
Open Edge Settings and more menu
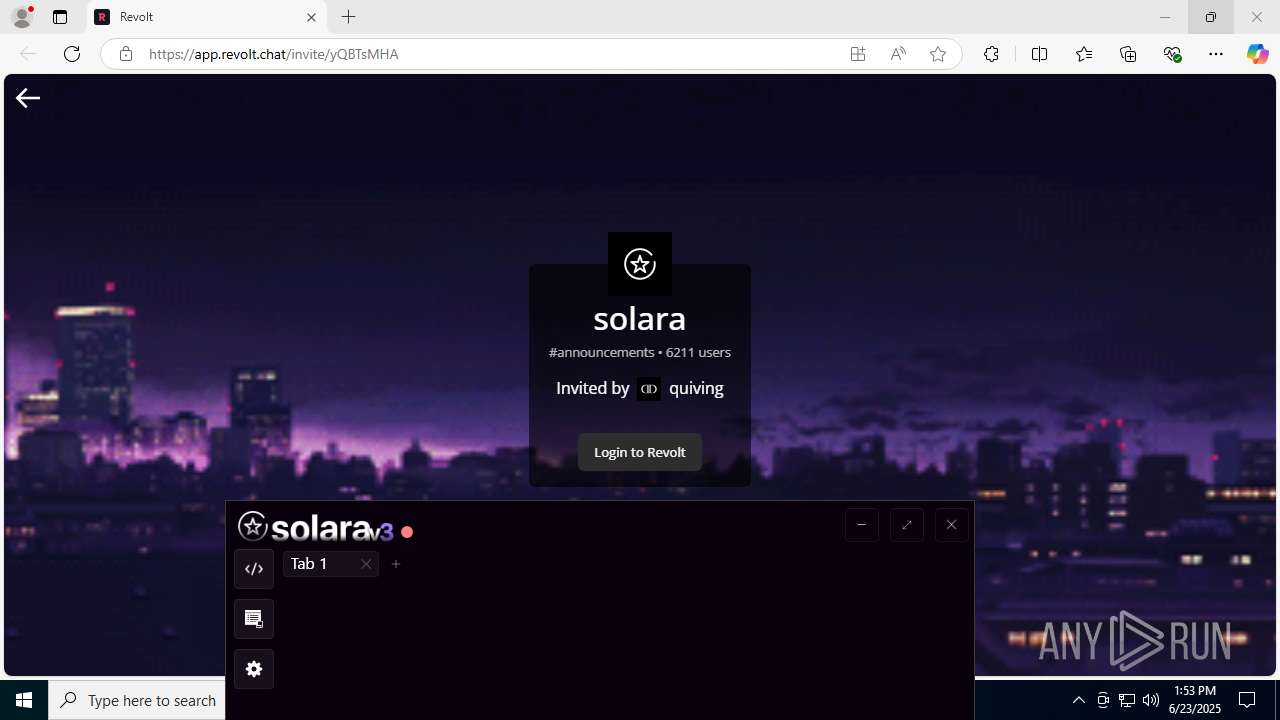tap(1216, 54)
